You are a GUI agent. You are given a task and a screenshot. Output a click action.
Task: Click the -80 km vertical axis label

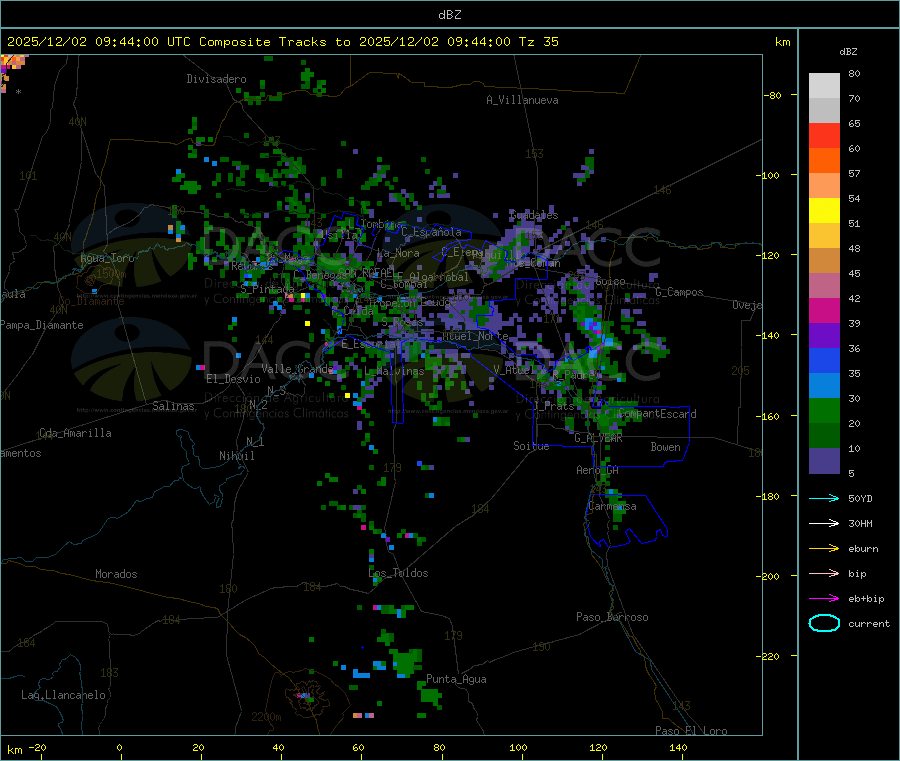772,95
